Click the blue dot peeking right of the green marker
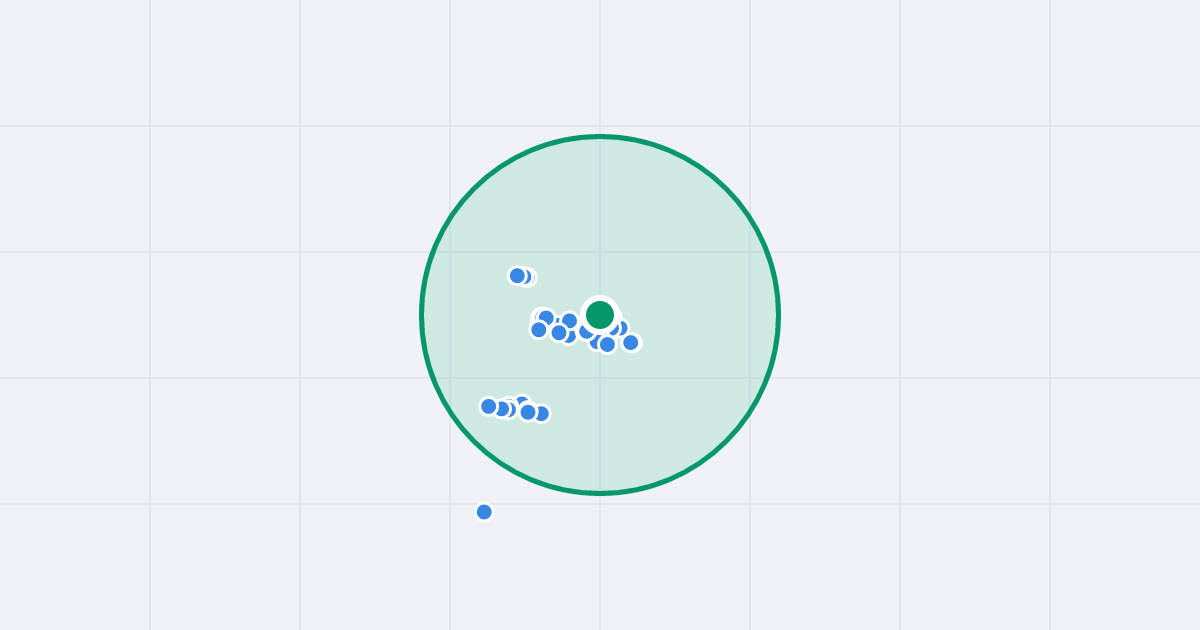This screenshot has width=1200, height=630. pyautogui.click(x=623, y=327)
